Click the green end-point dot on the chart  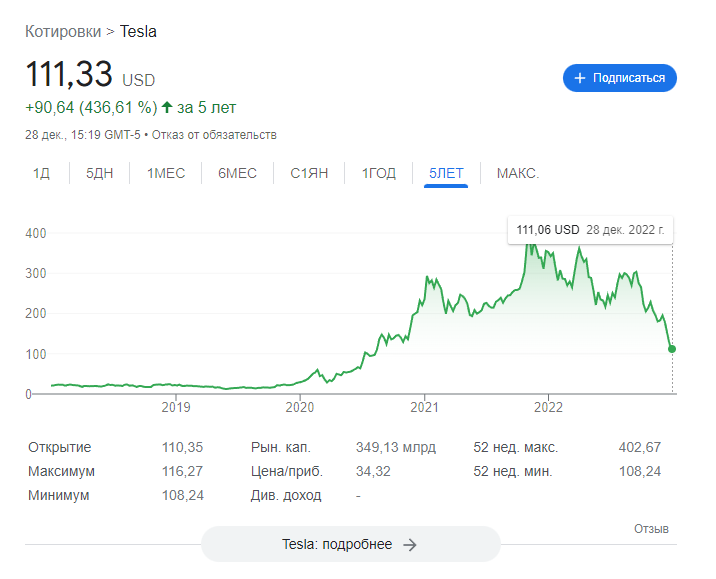tap(672, 349)
